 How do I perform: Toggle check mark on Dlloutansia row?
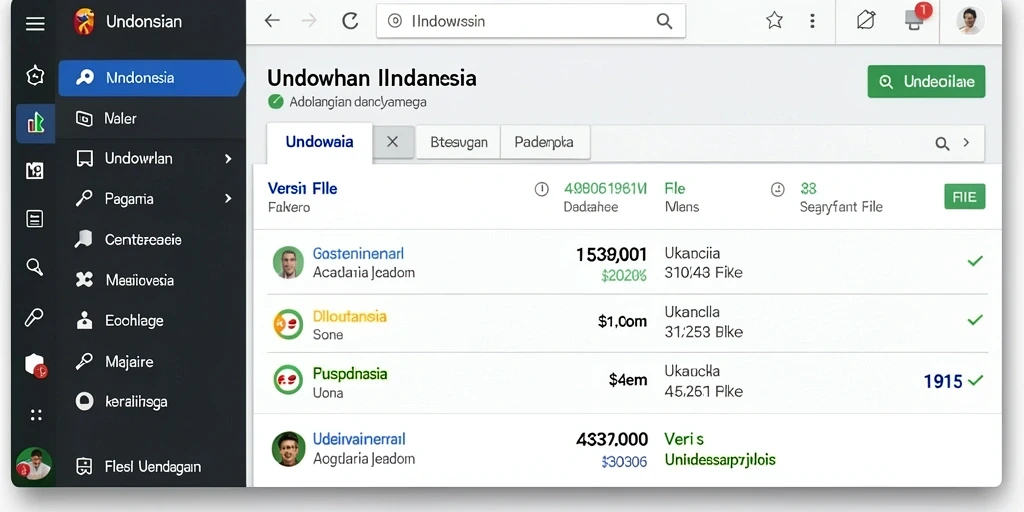click(975, 320)
